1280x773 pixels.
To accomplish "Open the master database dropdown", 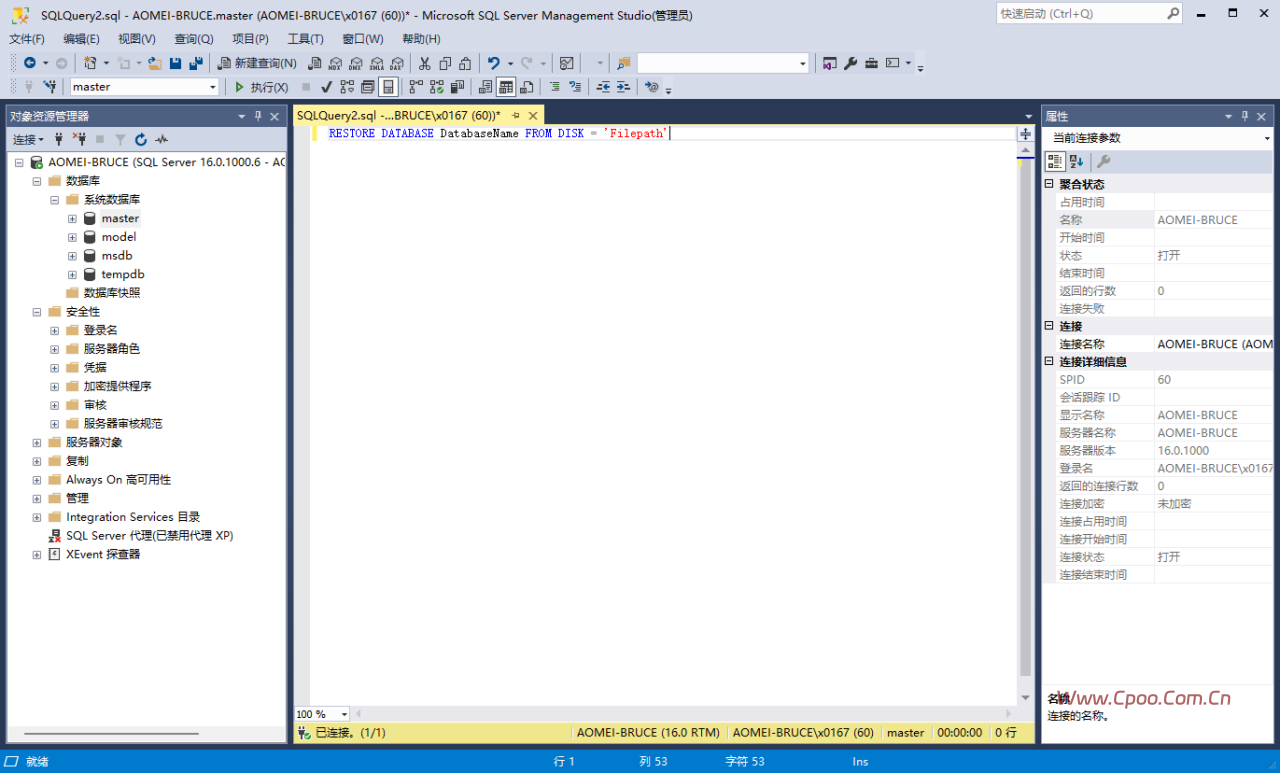I will pyautogui.click(x=144, y=87).
